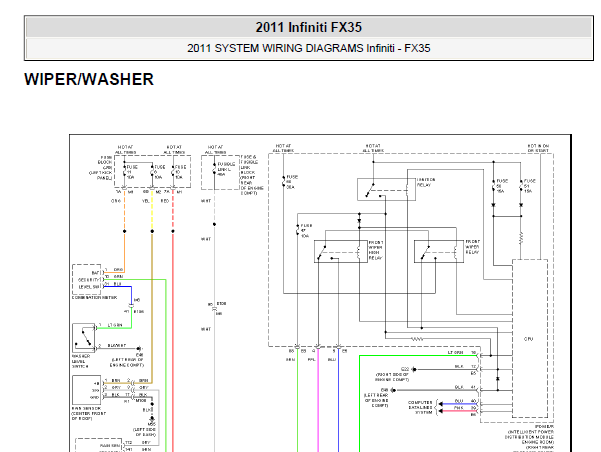The width and height of the screenshot is (601, 452).
Task: Click the 'COMPUTER DATA LINES SYSTEM' label
Action: click(x=420, y=408)
